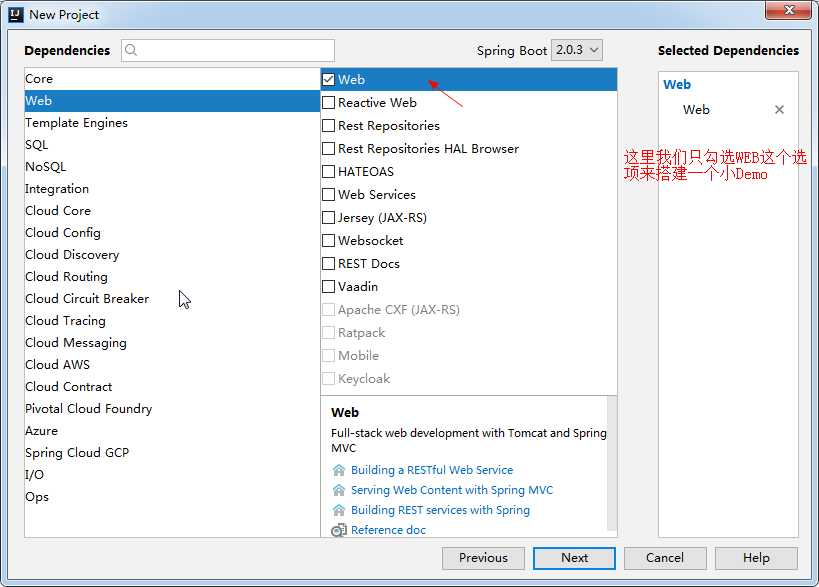
Task: Uncheck the Web dependency checkbox
Action: click(329, 79)
